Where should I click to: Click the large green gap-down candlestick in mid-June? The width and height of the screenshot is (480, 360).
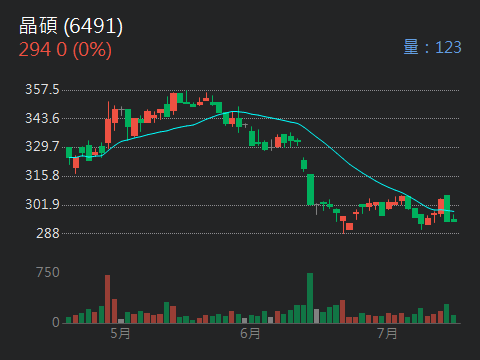310,189
